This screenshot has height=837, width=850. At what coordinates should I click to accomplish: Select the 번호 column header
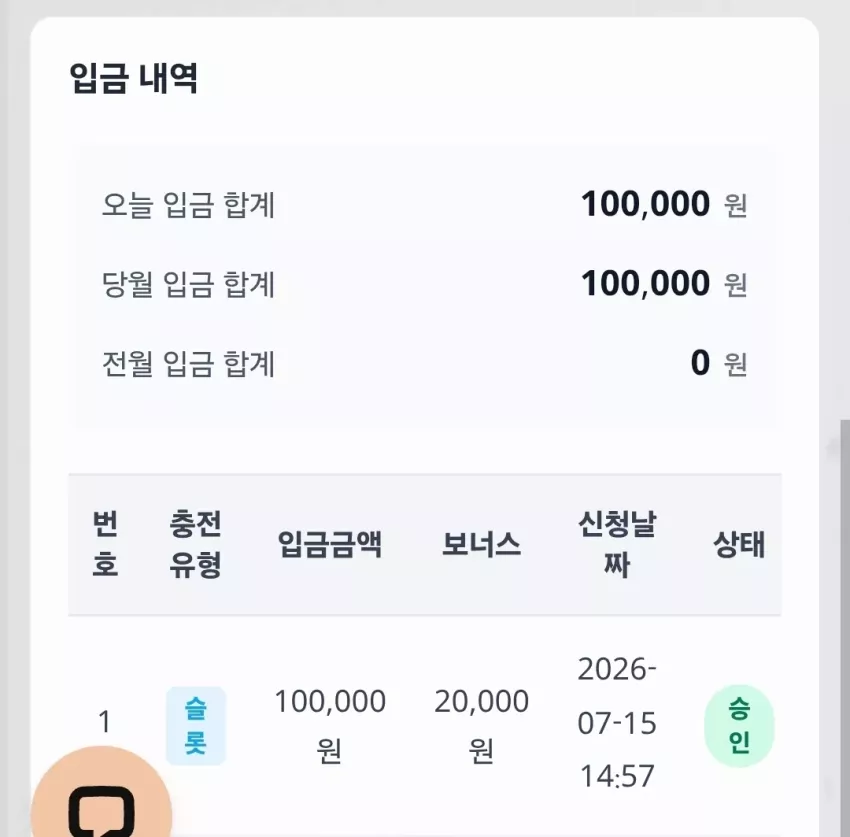click(105, 544)
